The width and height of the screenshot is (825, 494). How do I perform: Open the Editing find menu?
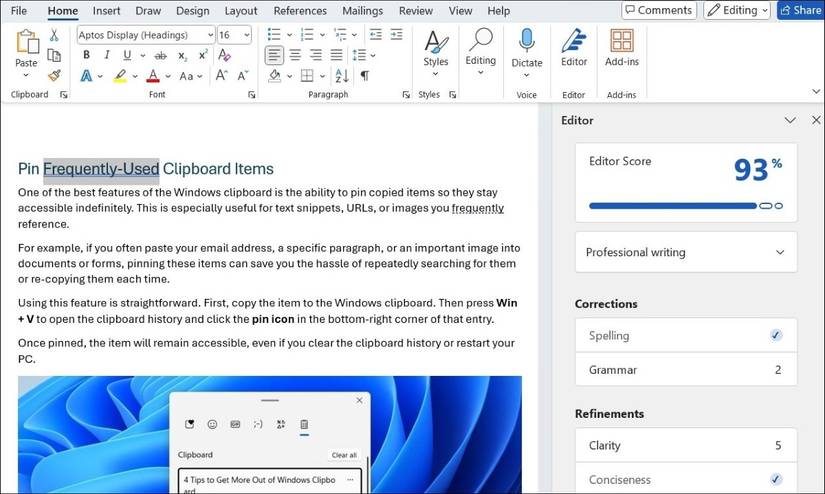click(x=480, y=52)
